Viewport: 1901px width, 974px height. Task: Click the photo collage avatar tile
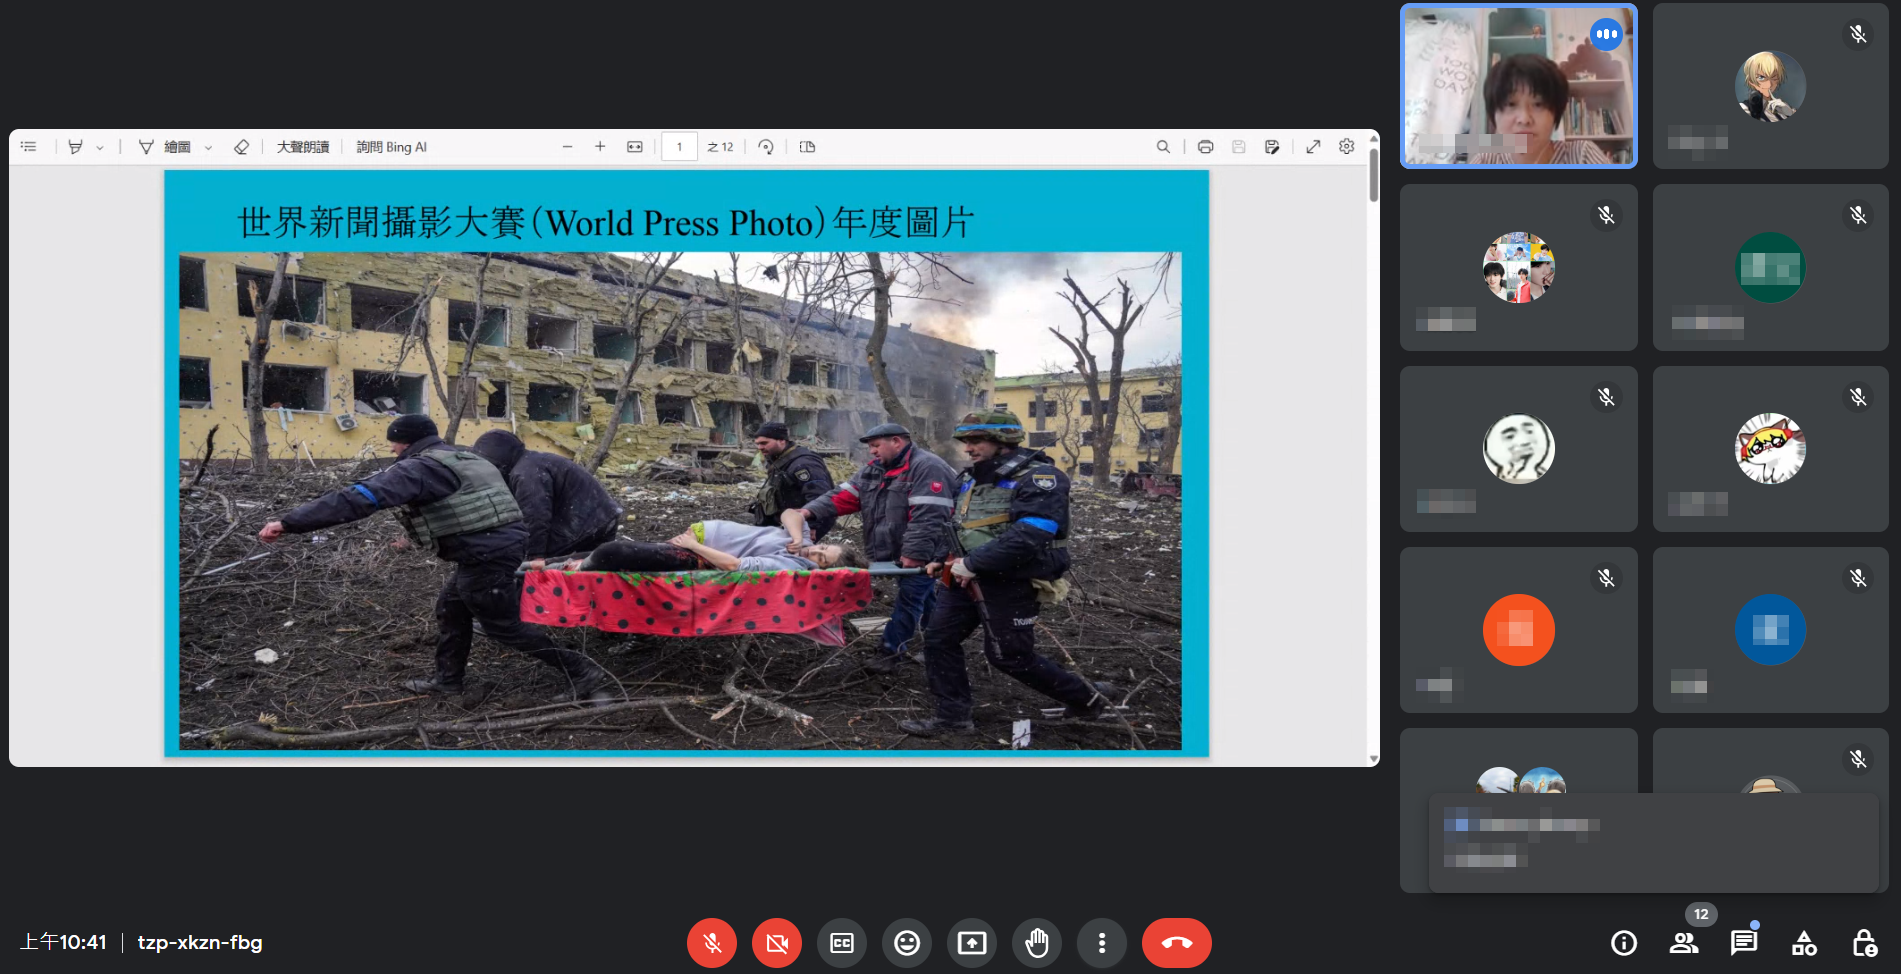[x=1519, y=267]
